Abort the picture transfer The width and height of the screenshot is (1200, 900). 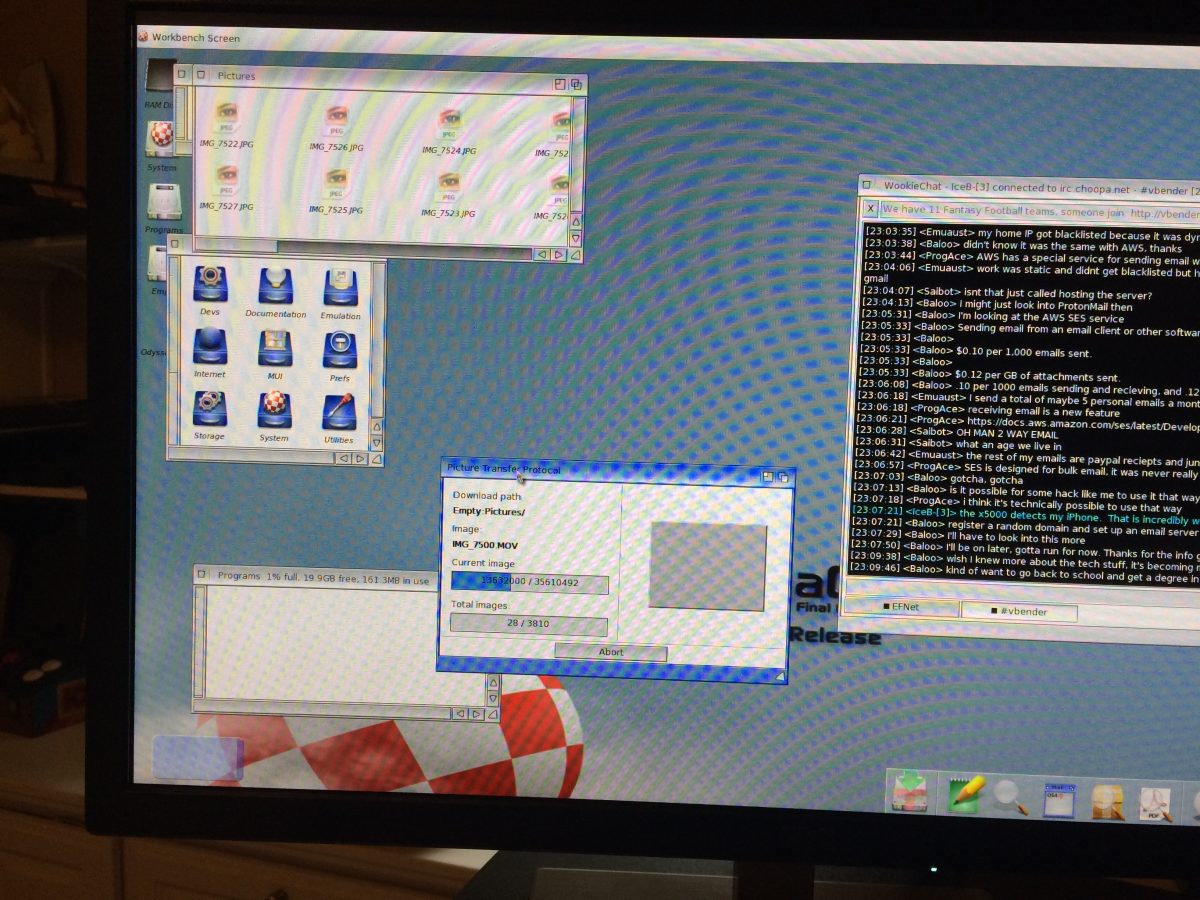tap(611, 652)
